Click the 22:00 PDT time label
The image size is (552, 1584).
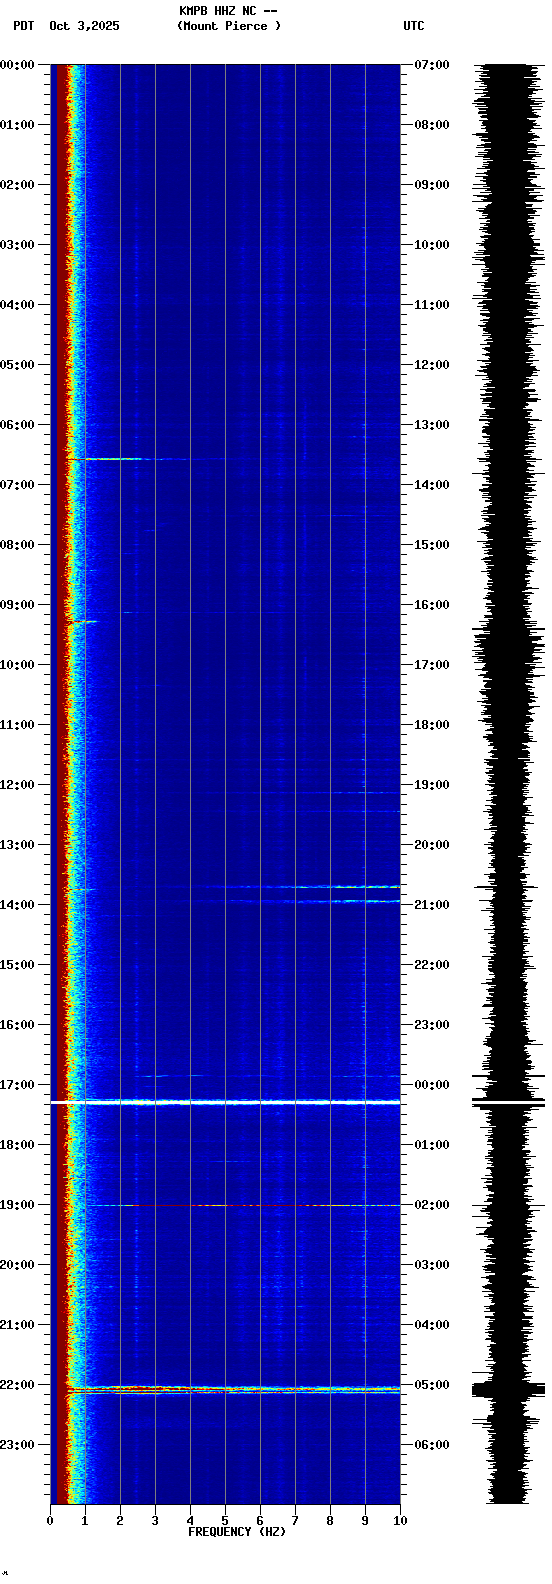pyautogui.click(x=17, y=1385)
